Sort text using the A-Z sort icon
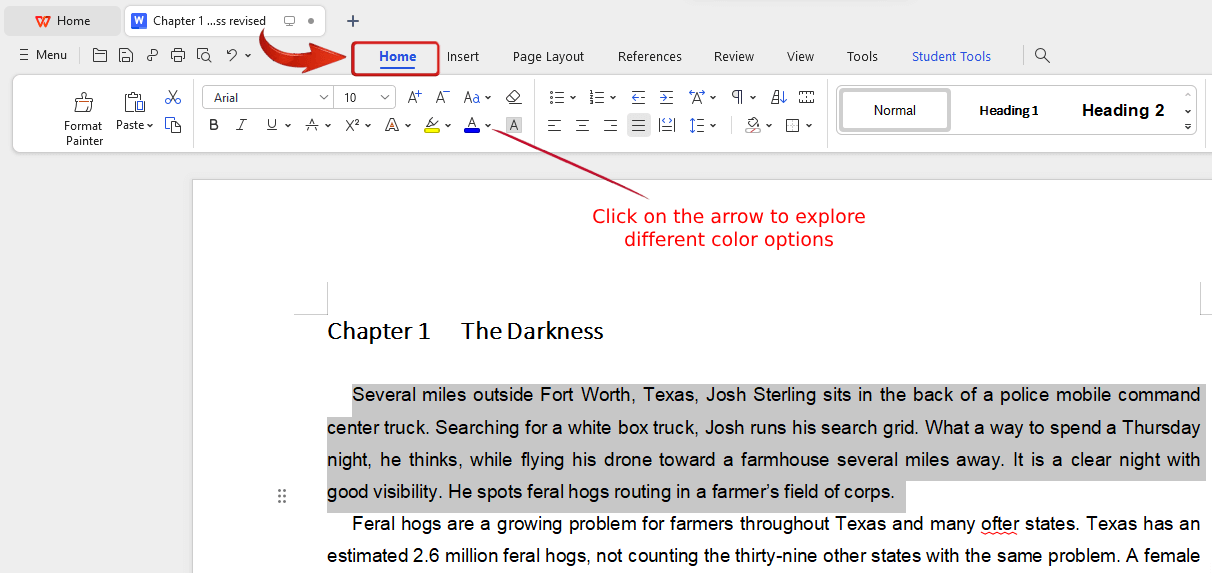The width and height of the screenshot is (1212, 573). click(x=779, y=97)
